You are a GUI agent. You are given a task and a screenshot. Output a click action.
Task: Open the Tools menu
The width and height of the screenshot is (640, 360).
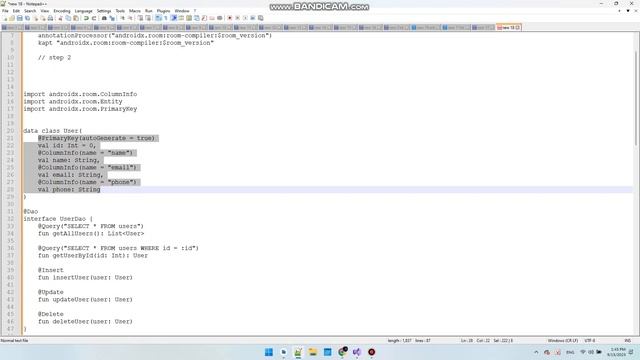point(120,11)
